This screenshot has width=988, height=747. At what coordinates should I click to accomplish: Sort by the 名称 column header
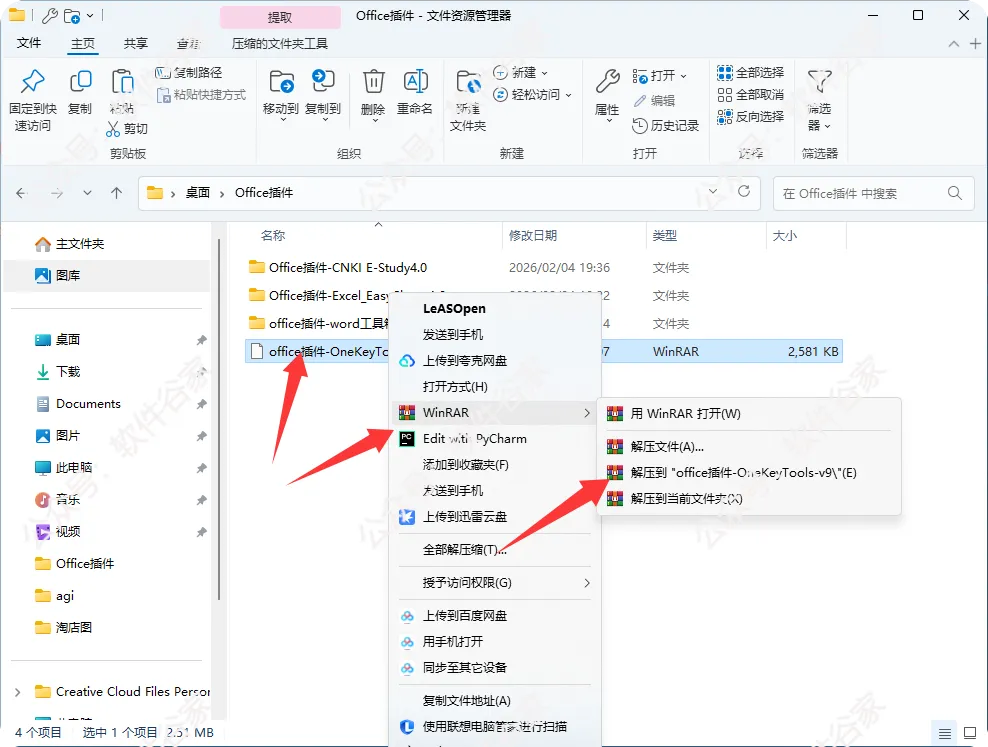point(273,236)
